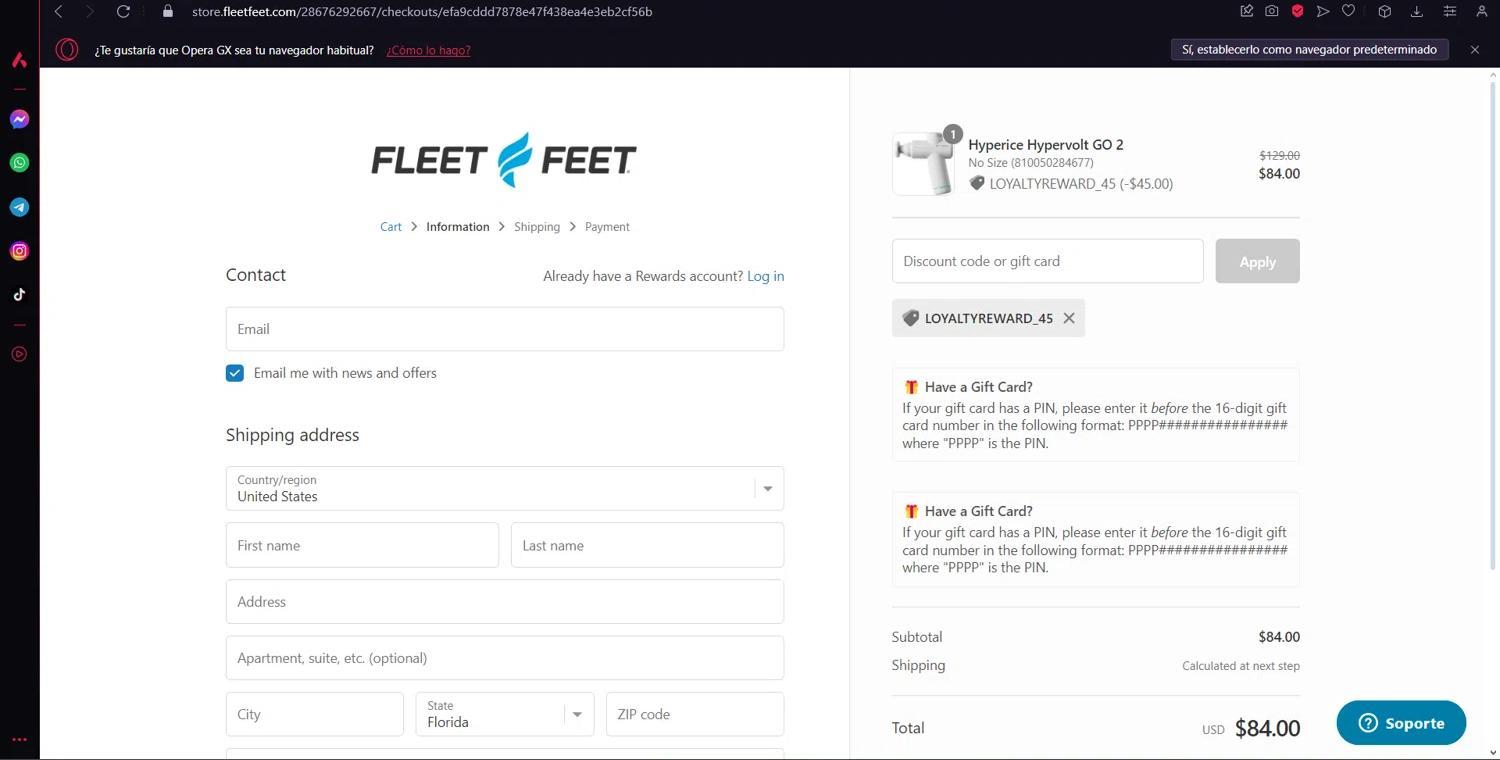Select Payment breadcrumb step
1500x760 pixels.
(x=607, y=227)
